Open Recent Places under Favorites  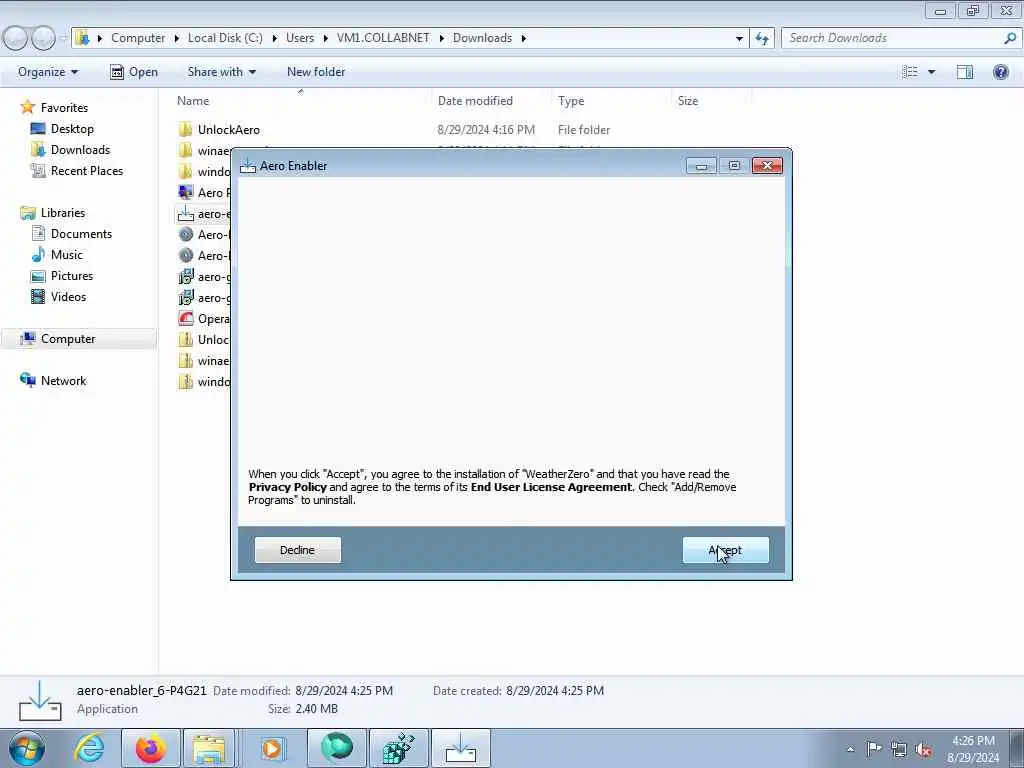87,170
